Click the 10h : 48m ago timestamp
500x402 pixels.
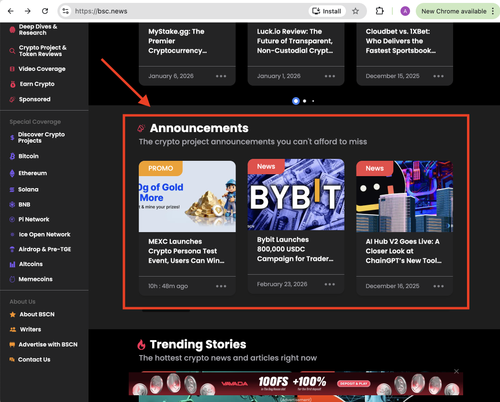[168, 286]
